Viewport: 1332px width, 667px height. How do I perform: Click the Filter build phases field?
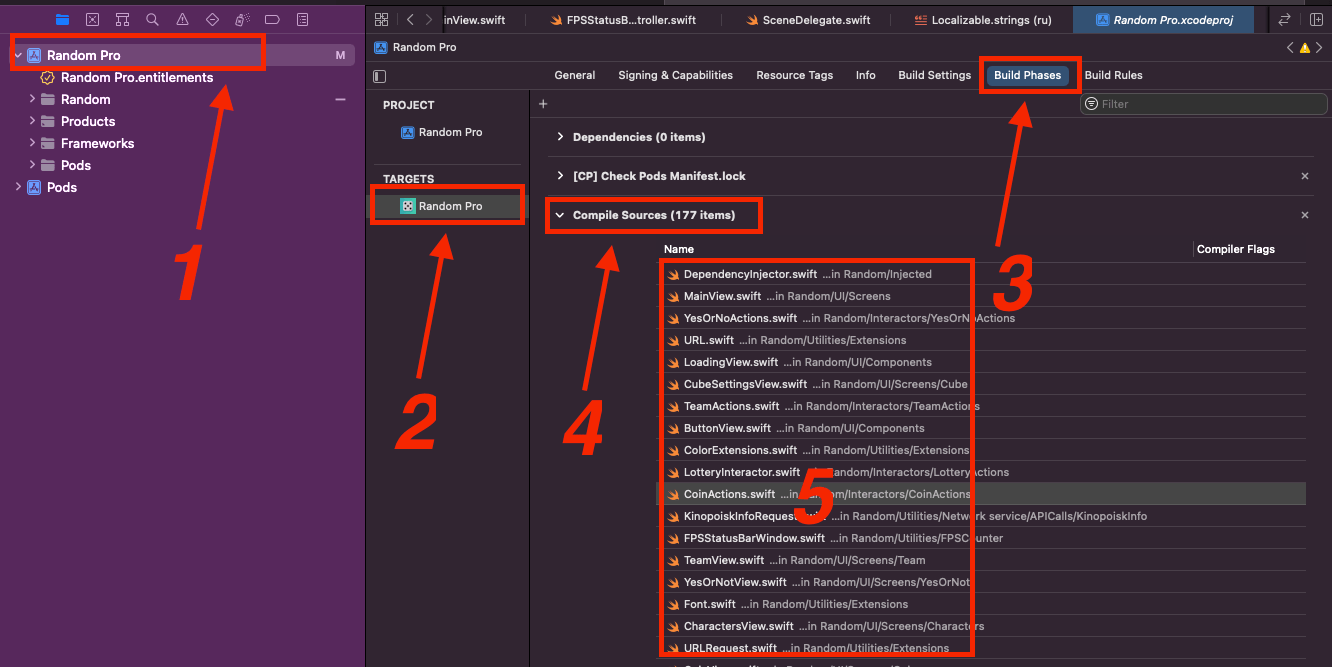pos(1204,104)
